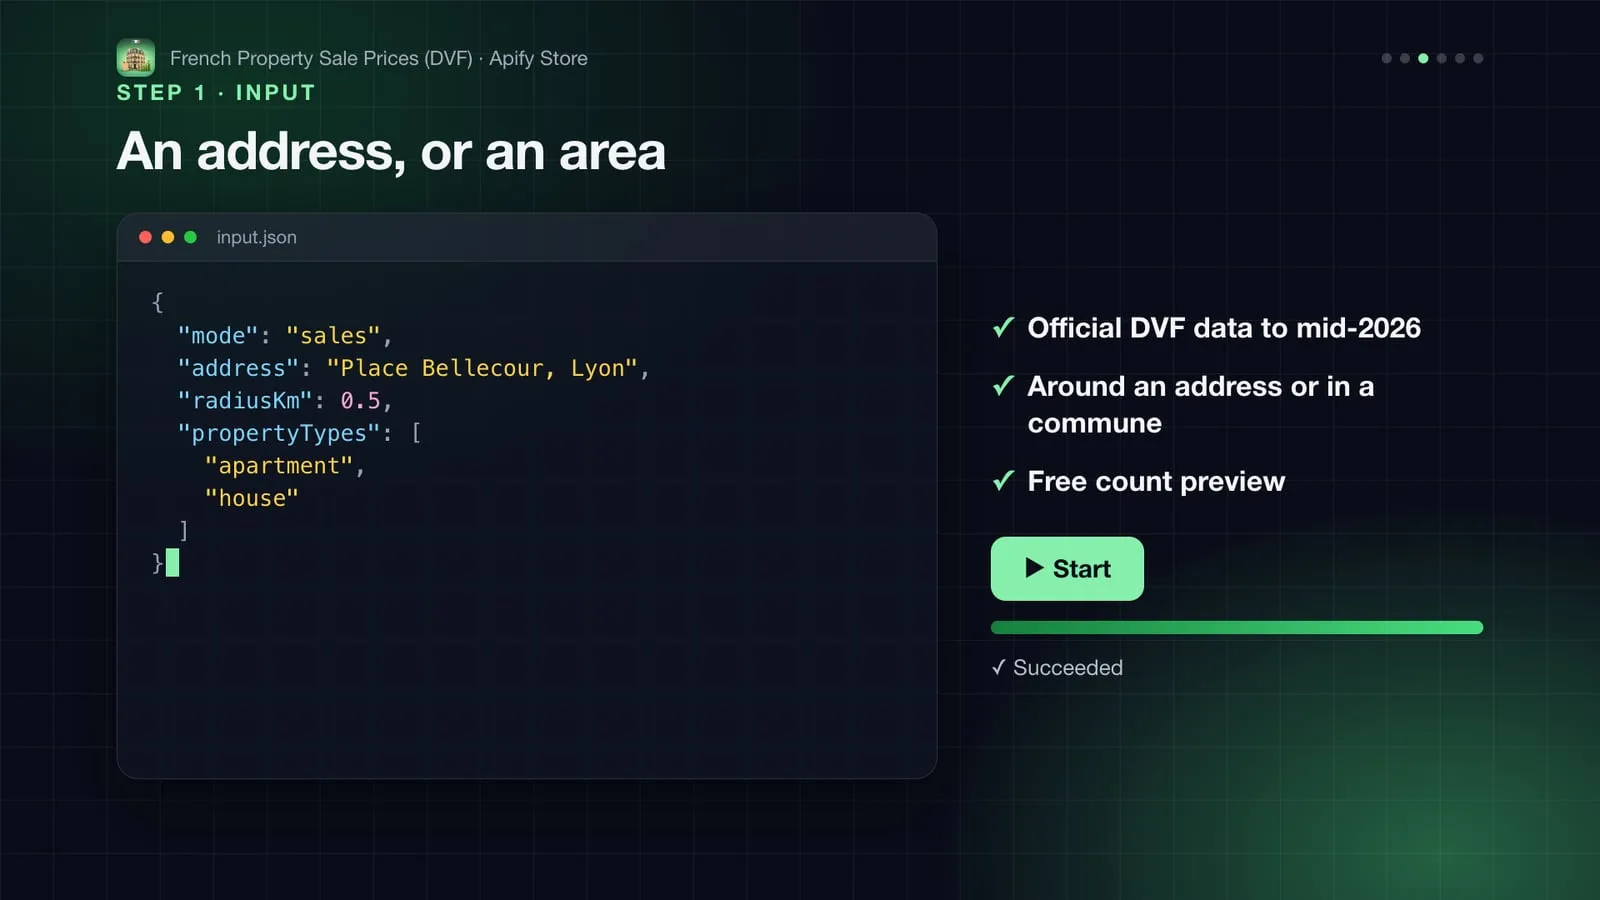Click the heading An address, or an area
The image size is (1600, 900).
[x=391, y=152]
